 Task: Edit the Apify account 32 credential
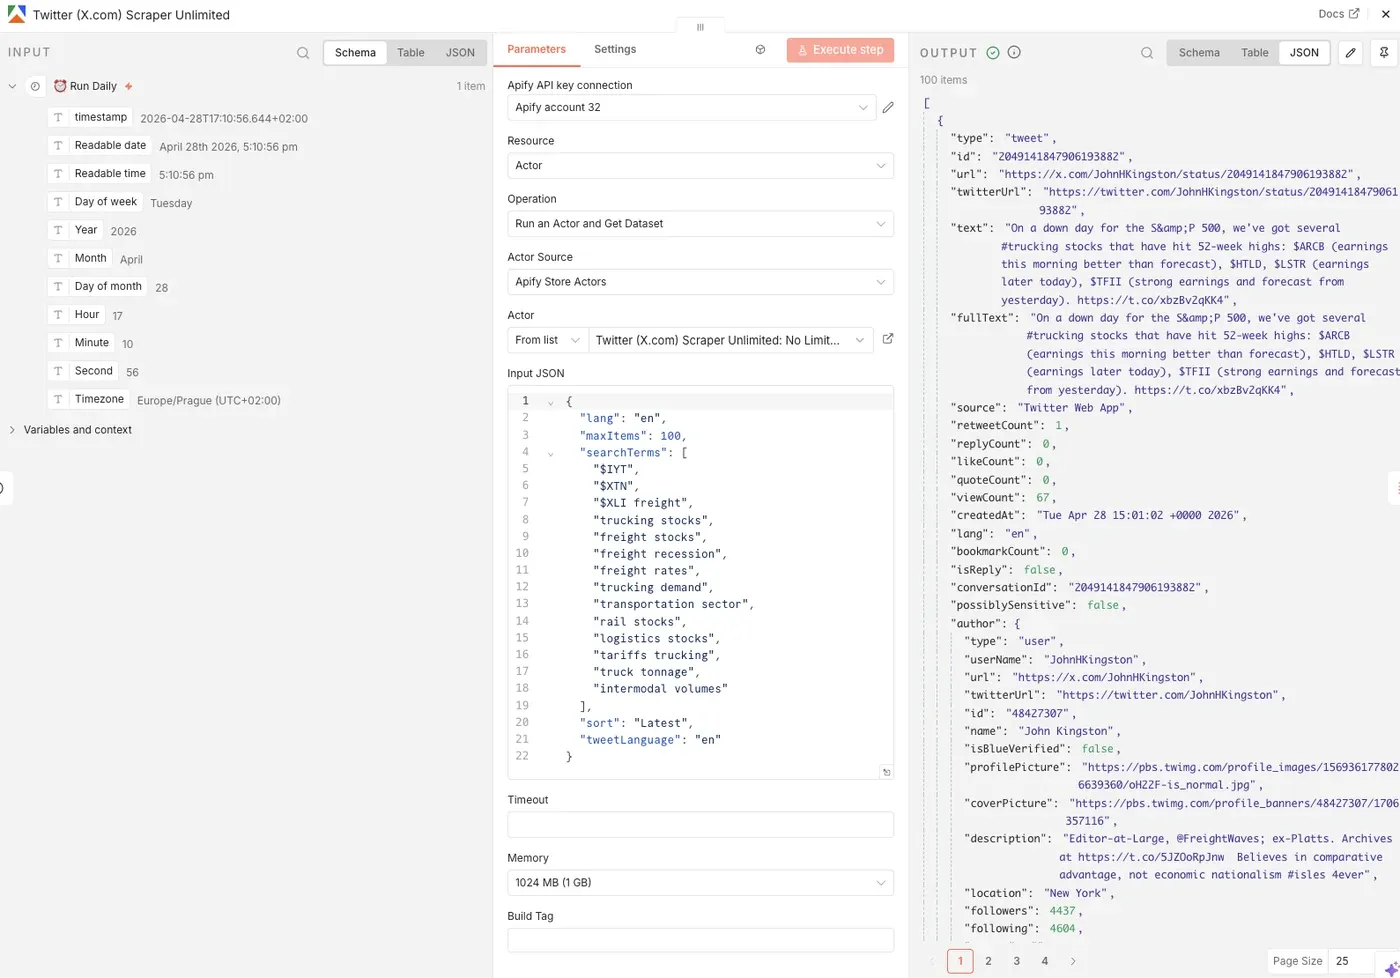888,107
